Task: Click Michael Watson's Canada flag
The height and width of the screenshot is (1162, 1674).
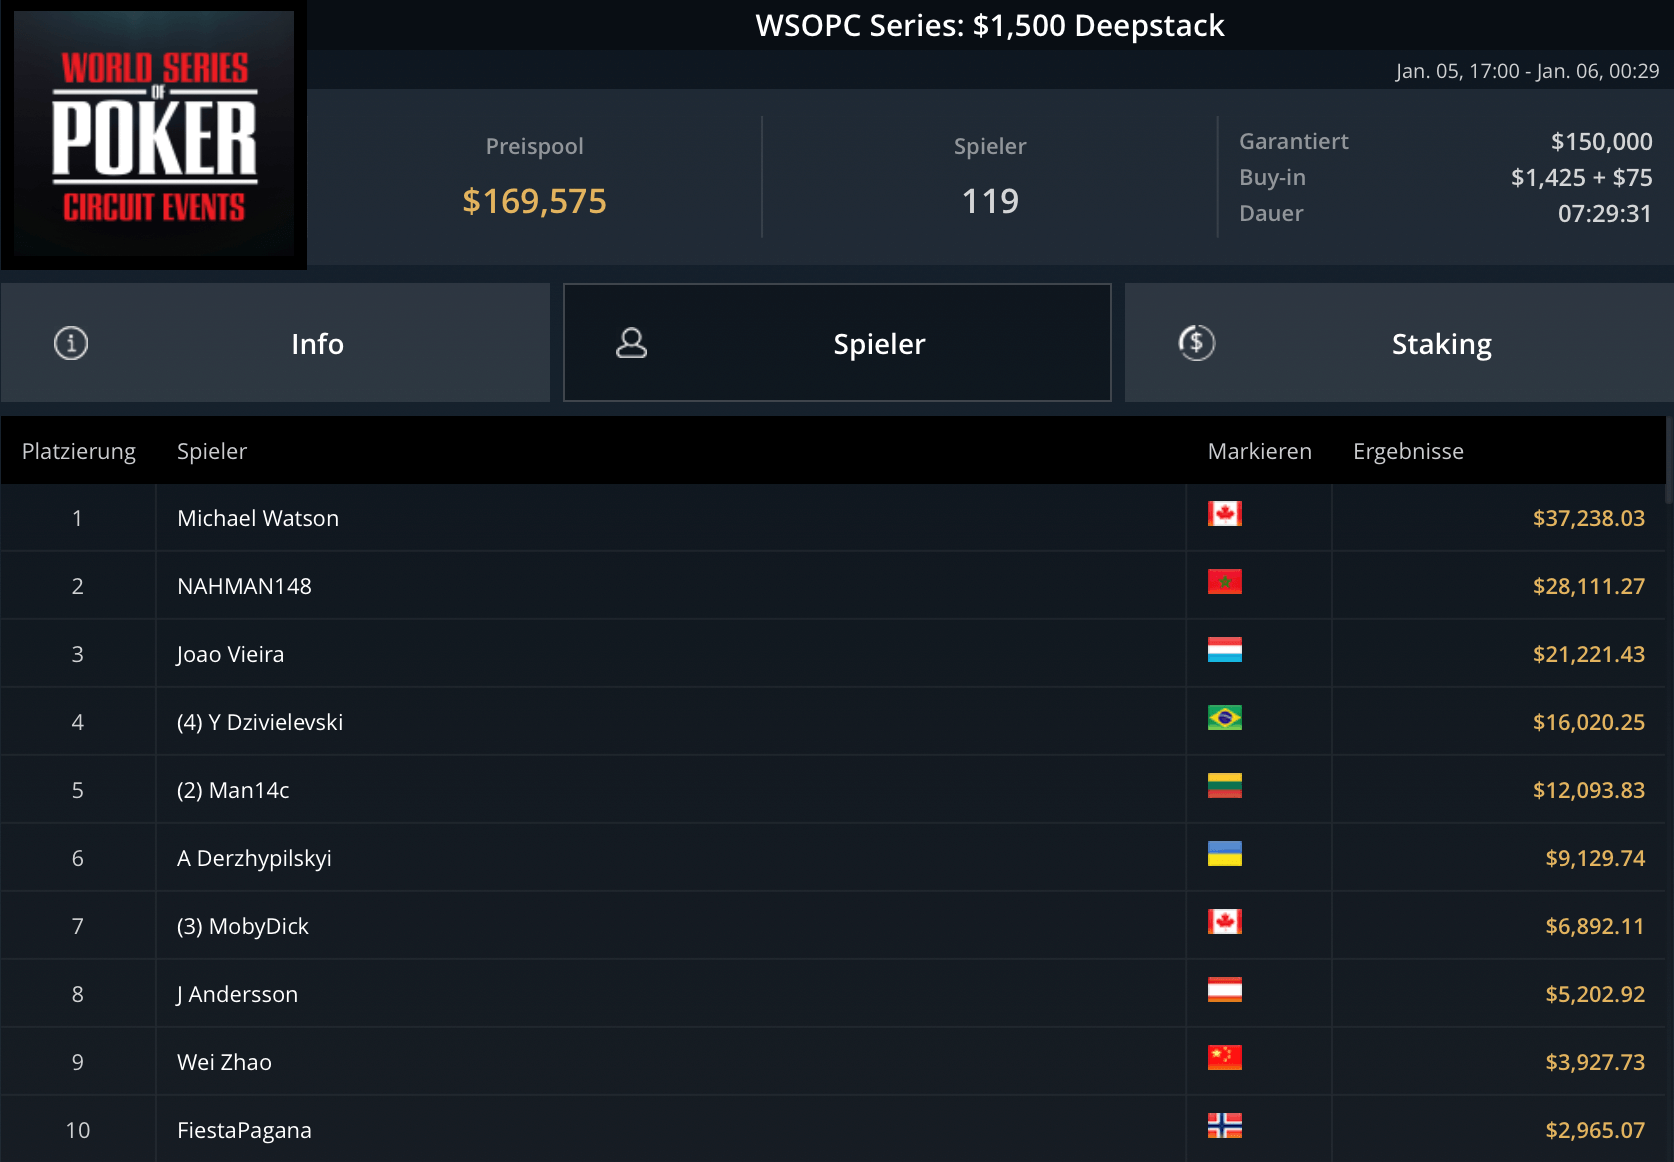Action: point(1224,514)
